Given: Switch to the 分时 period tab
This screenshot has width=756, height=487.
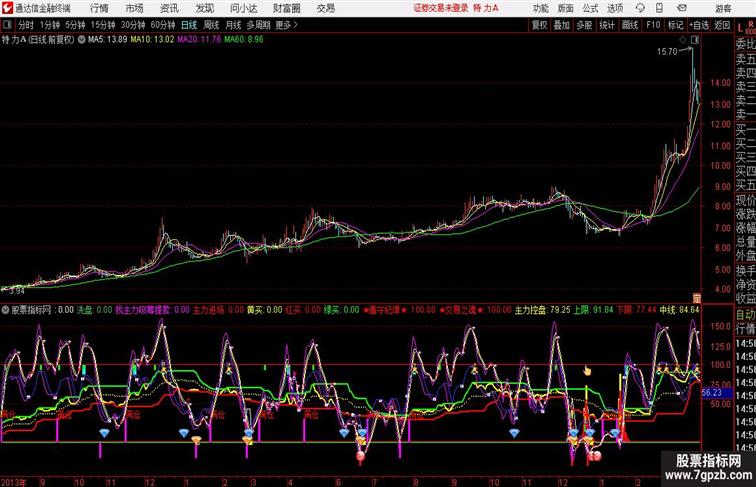Looking at the screenshot, I should (x=26, y=25).
